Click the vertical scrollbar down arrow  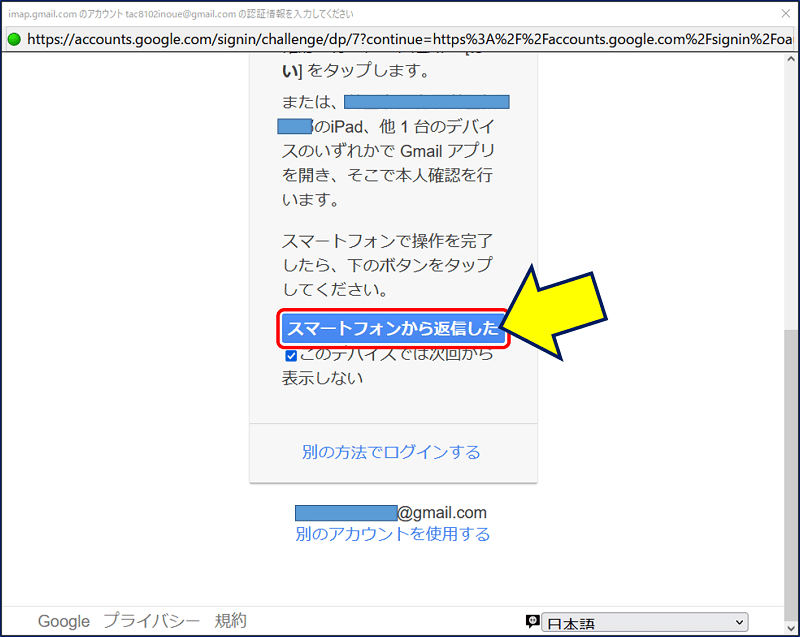click(791, 628)
